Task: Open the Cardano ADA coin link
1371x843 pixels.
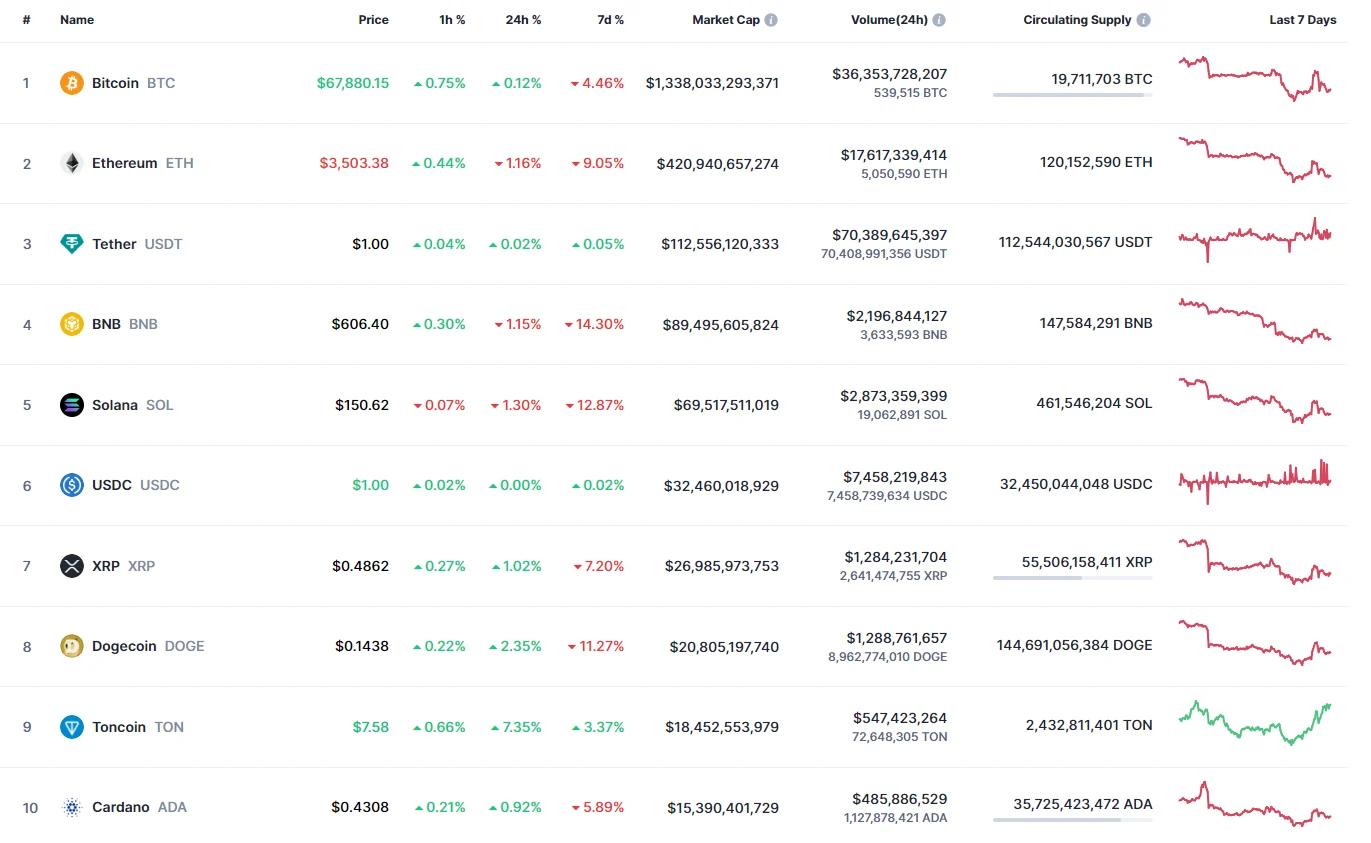Action: click(x=121, y=807)
